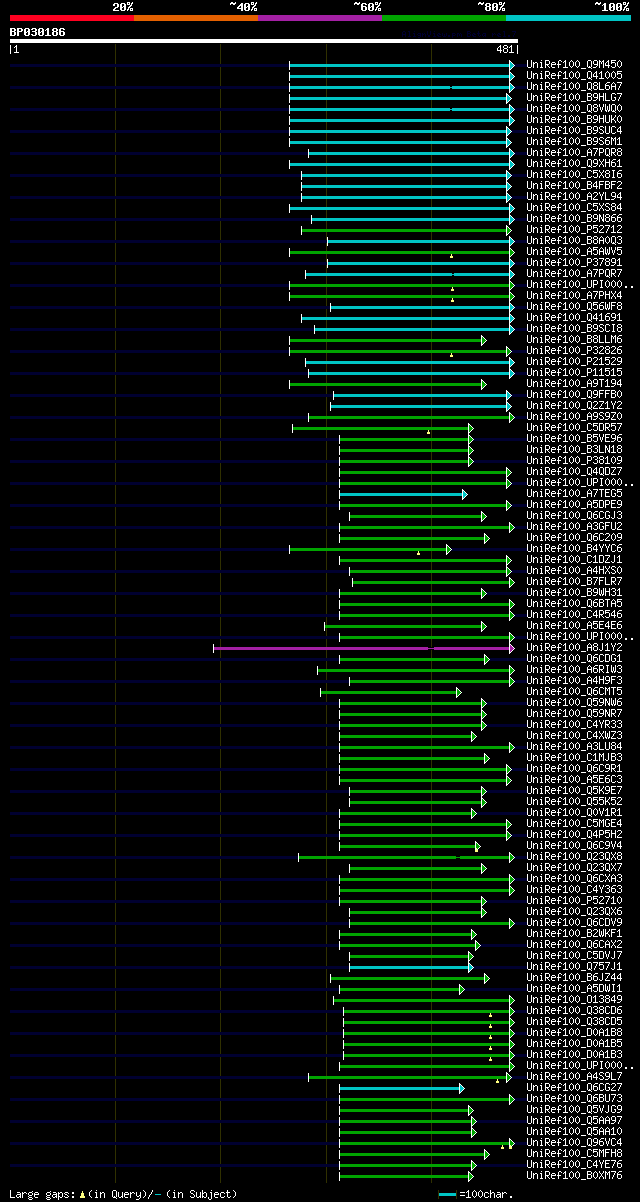Select label UniRef100_A9T194
This screenshot has width=640, height=1202.
pos(574,383)
